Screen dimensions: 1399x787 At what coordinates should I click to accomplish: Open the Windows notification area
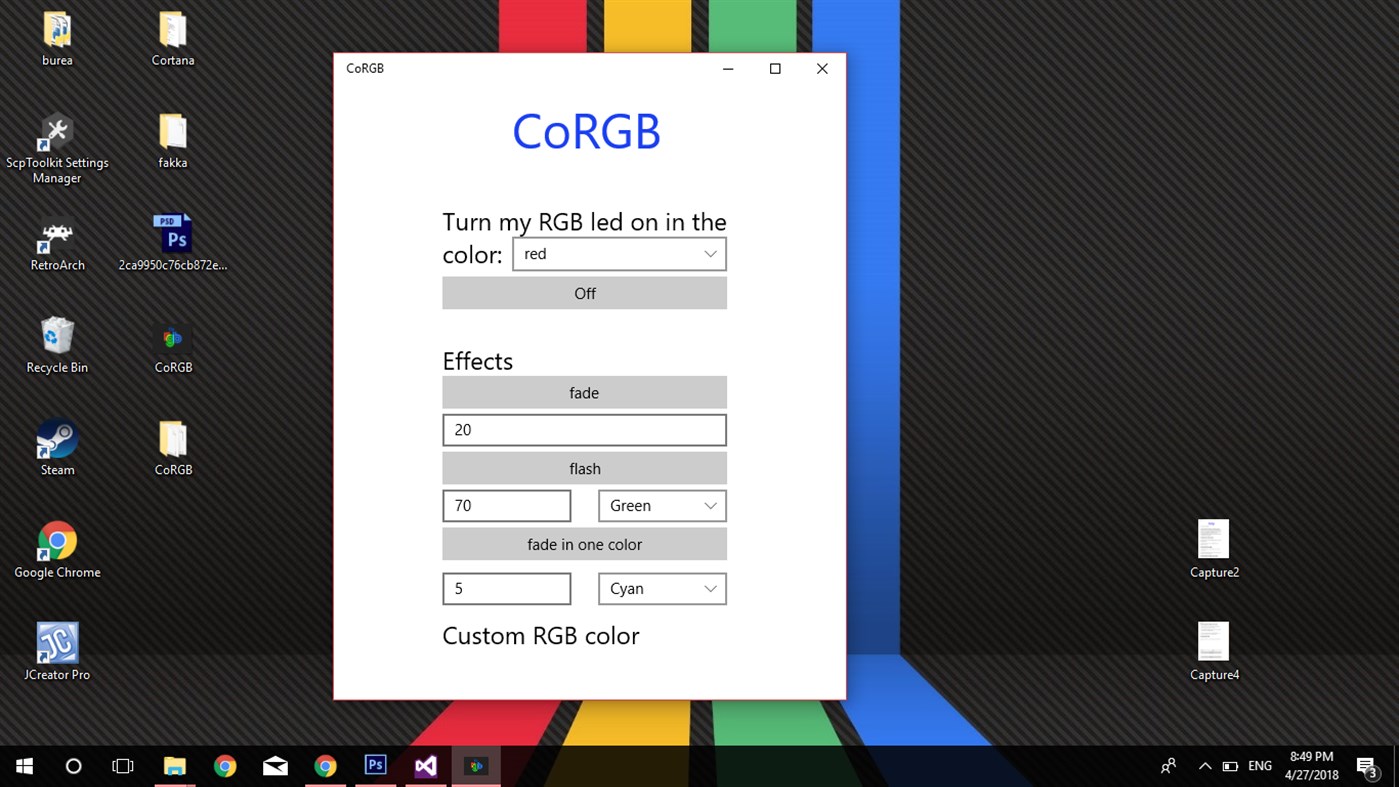coord(1366,765)
